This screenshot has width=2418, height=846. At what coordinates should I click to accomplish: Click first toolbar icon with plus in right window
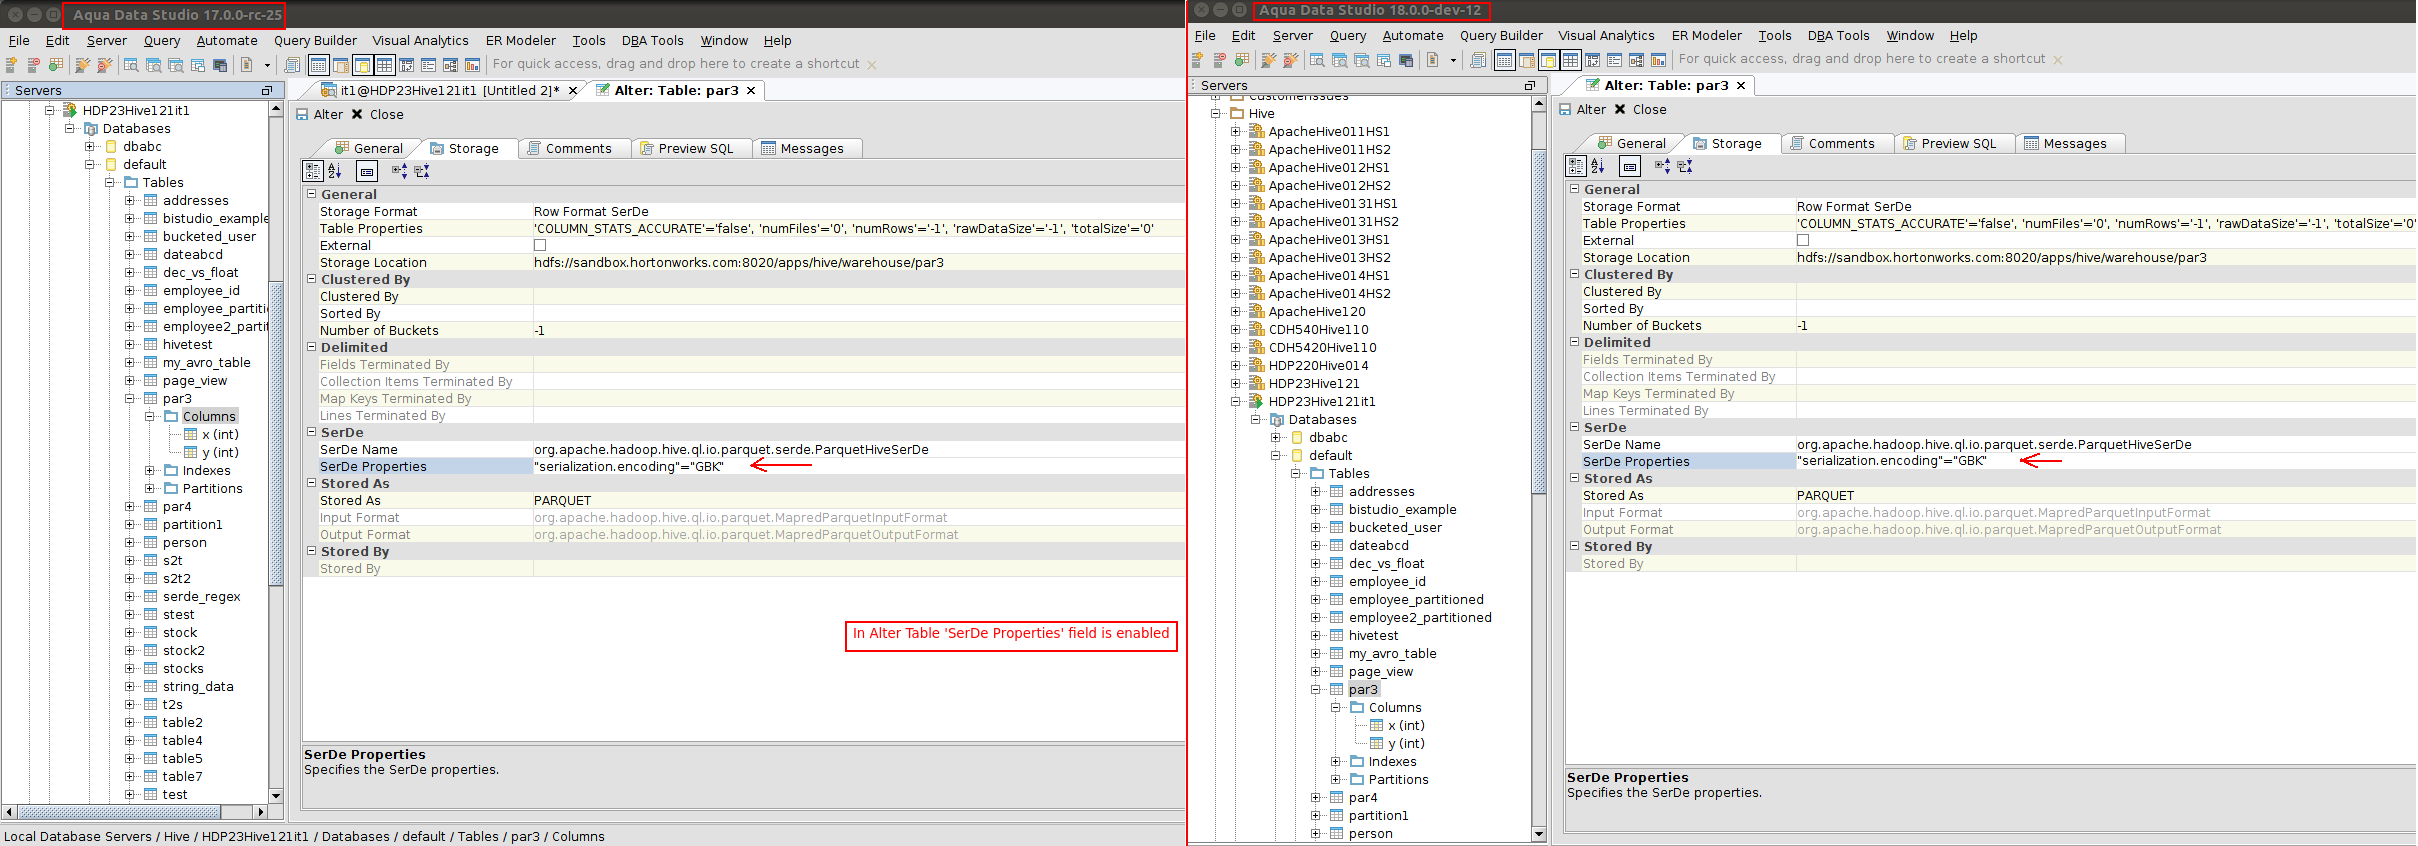1198,60
